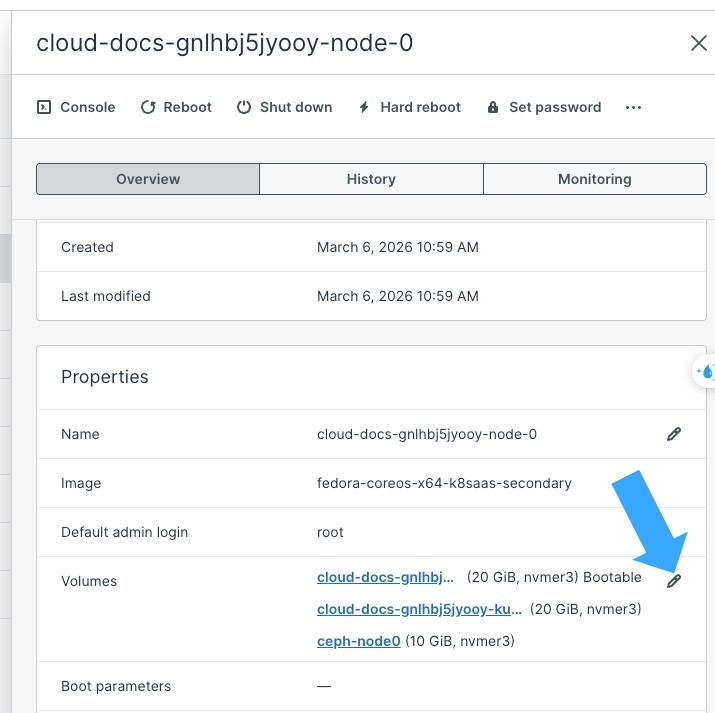This screenshot has height=713, width=715.
Task: Edit Volumes using the pencil icon
Action: pyautogui.click(x=674, y=581)
